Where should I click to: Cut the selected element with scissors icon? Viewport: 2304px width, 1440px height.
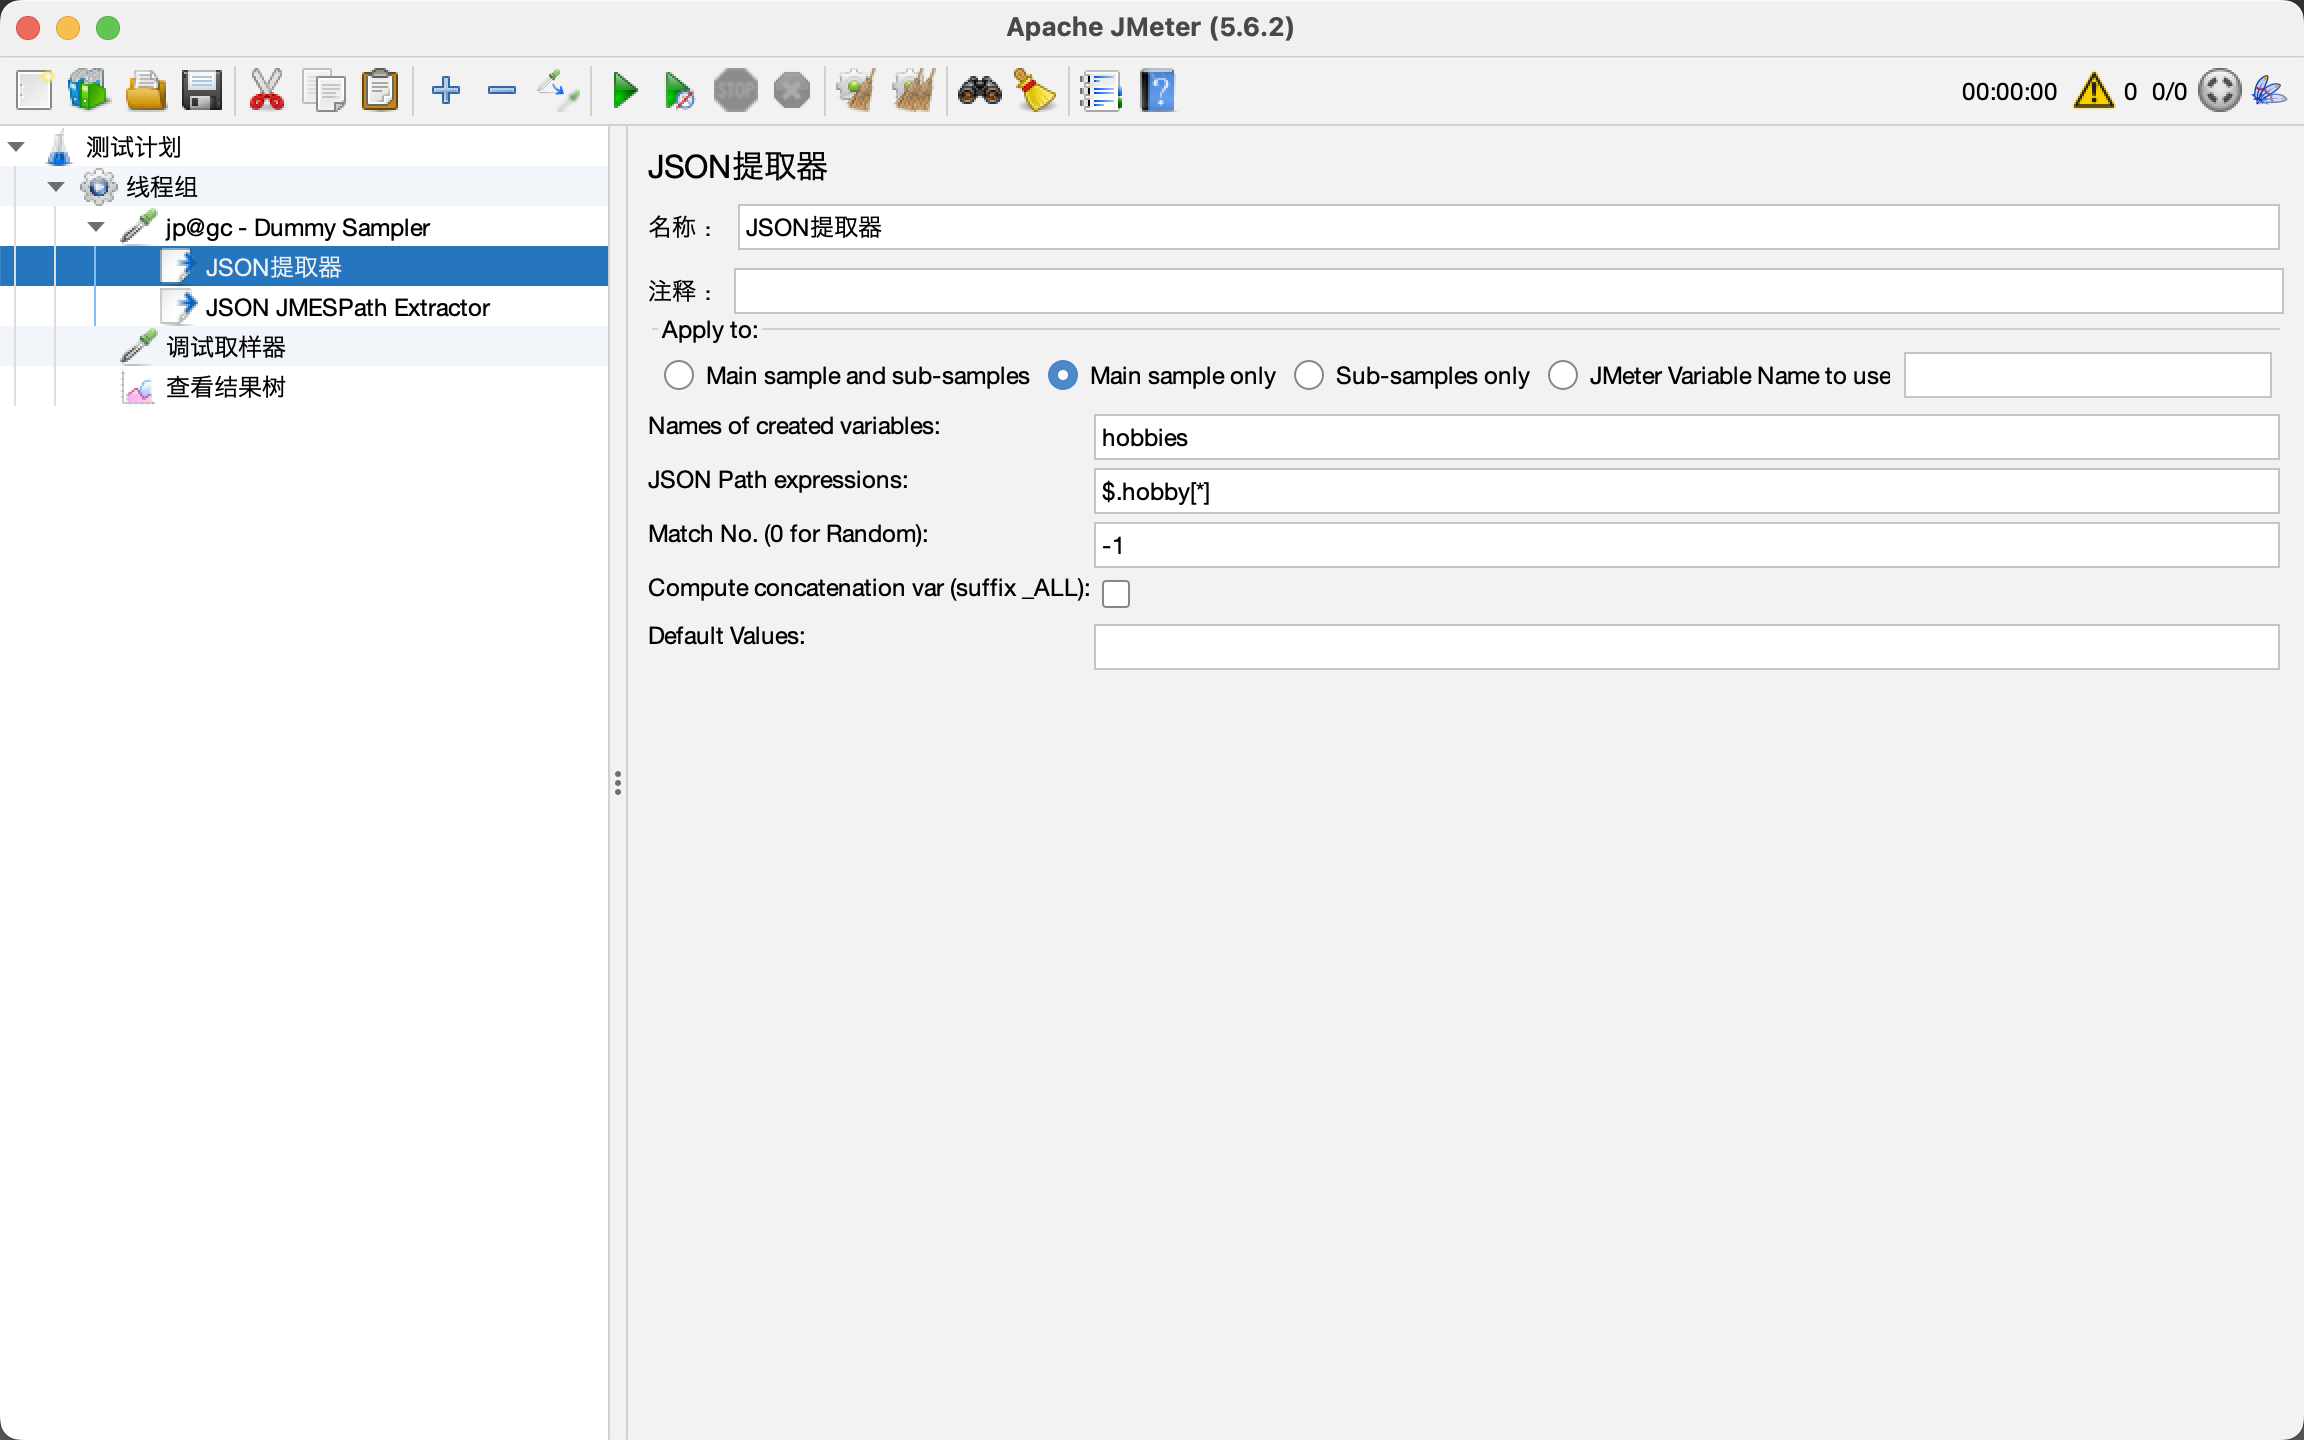pyautogui.click(x=267, y=91)
